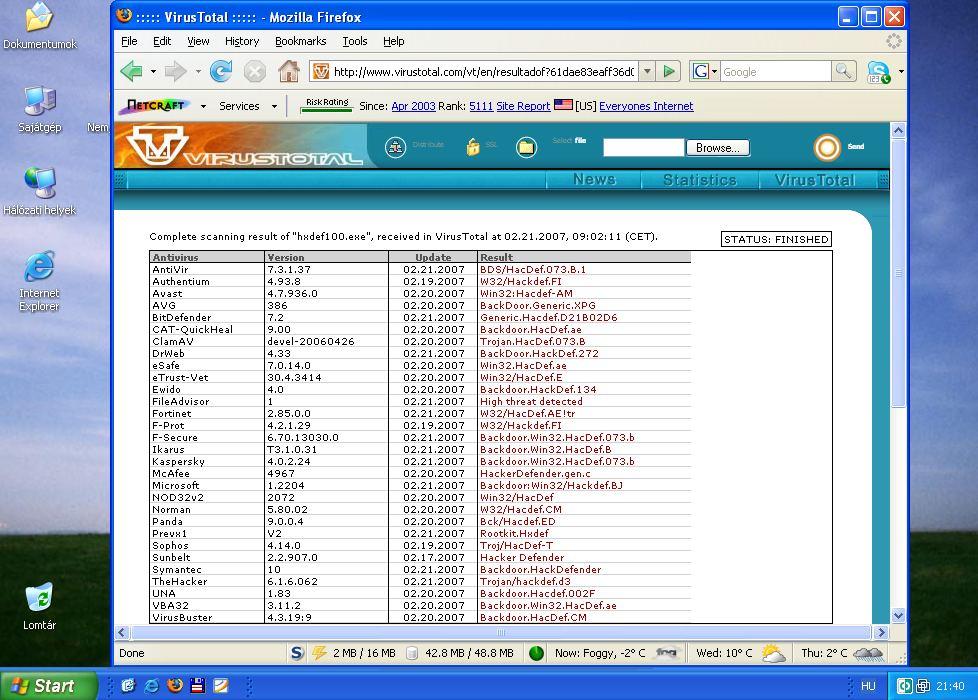
Task: Click the Windows Start button
Action: click(49, 686)
